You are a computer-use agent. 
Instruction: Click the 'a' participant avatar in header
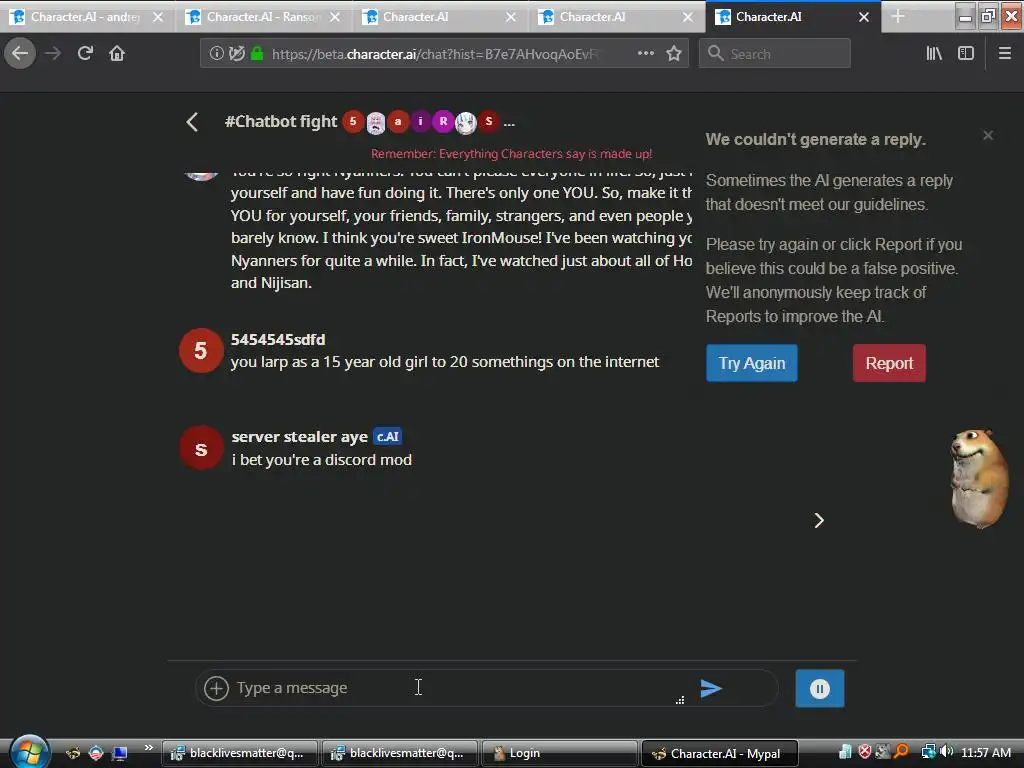398,121
